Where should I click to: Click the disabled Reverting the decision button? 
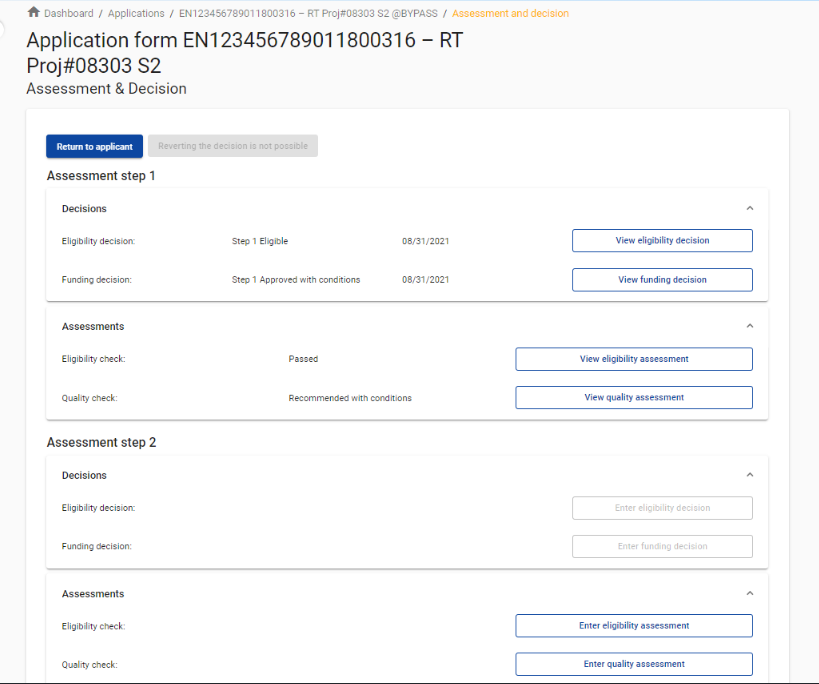click(x=233, y=147)
